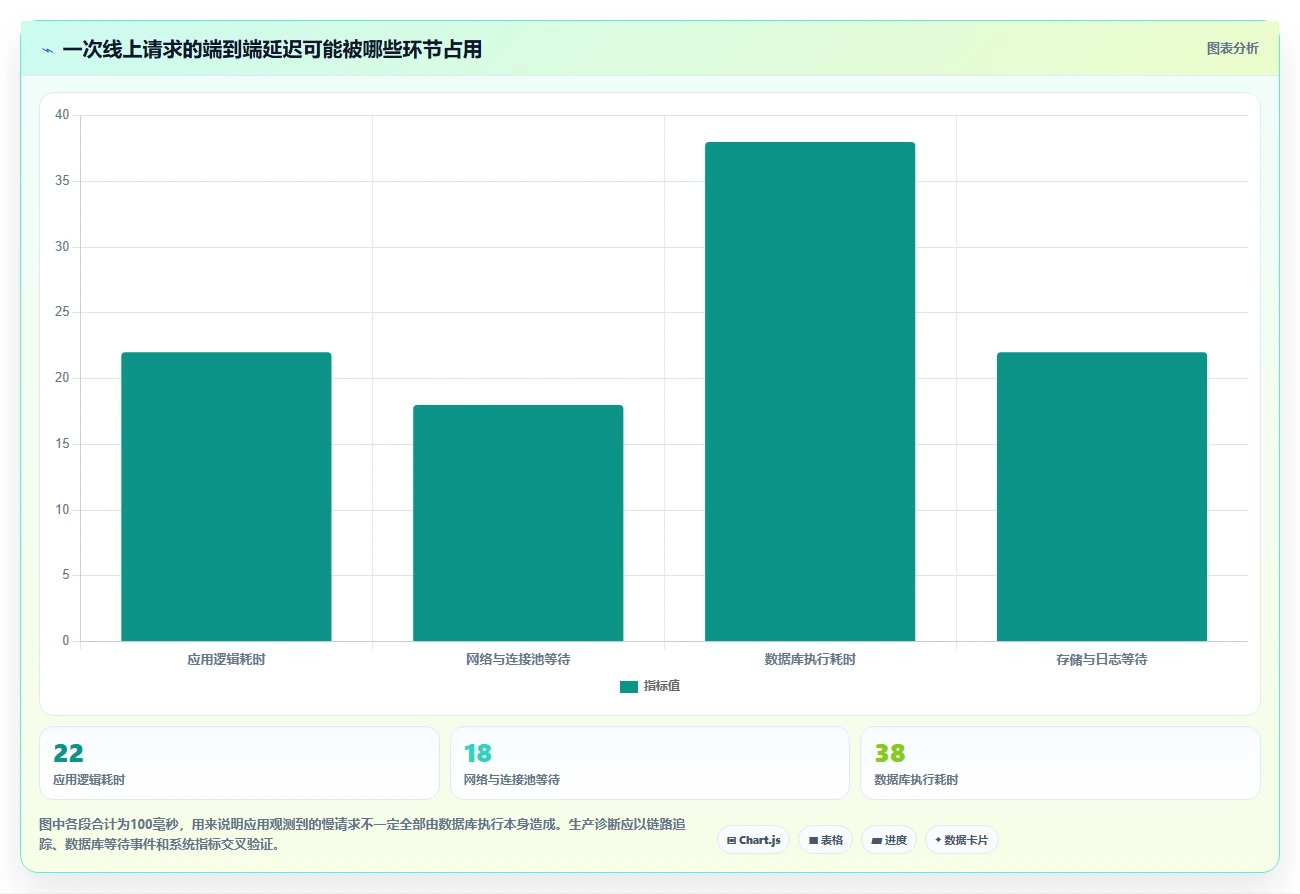
Task: Select the 表格 chip
Action: pos(825,840)
